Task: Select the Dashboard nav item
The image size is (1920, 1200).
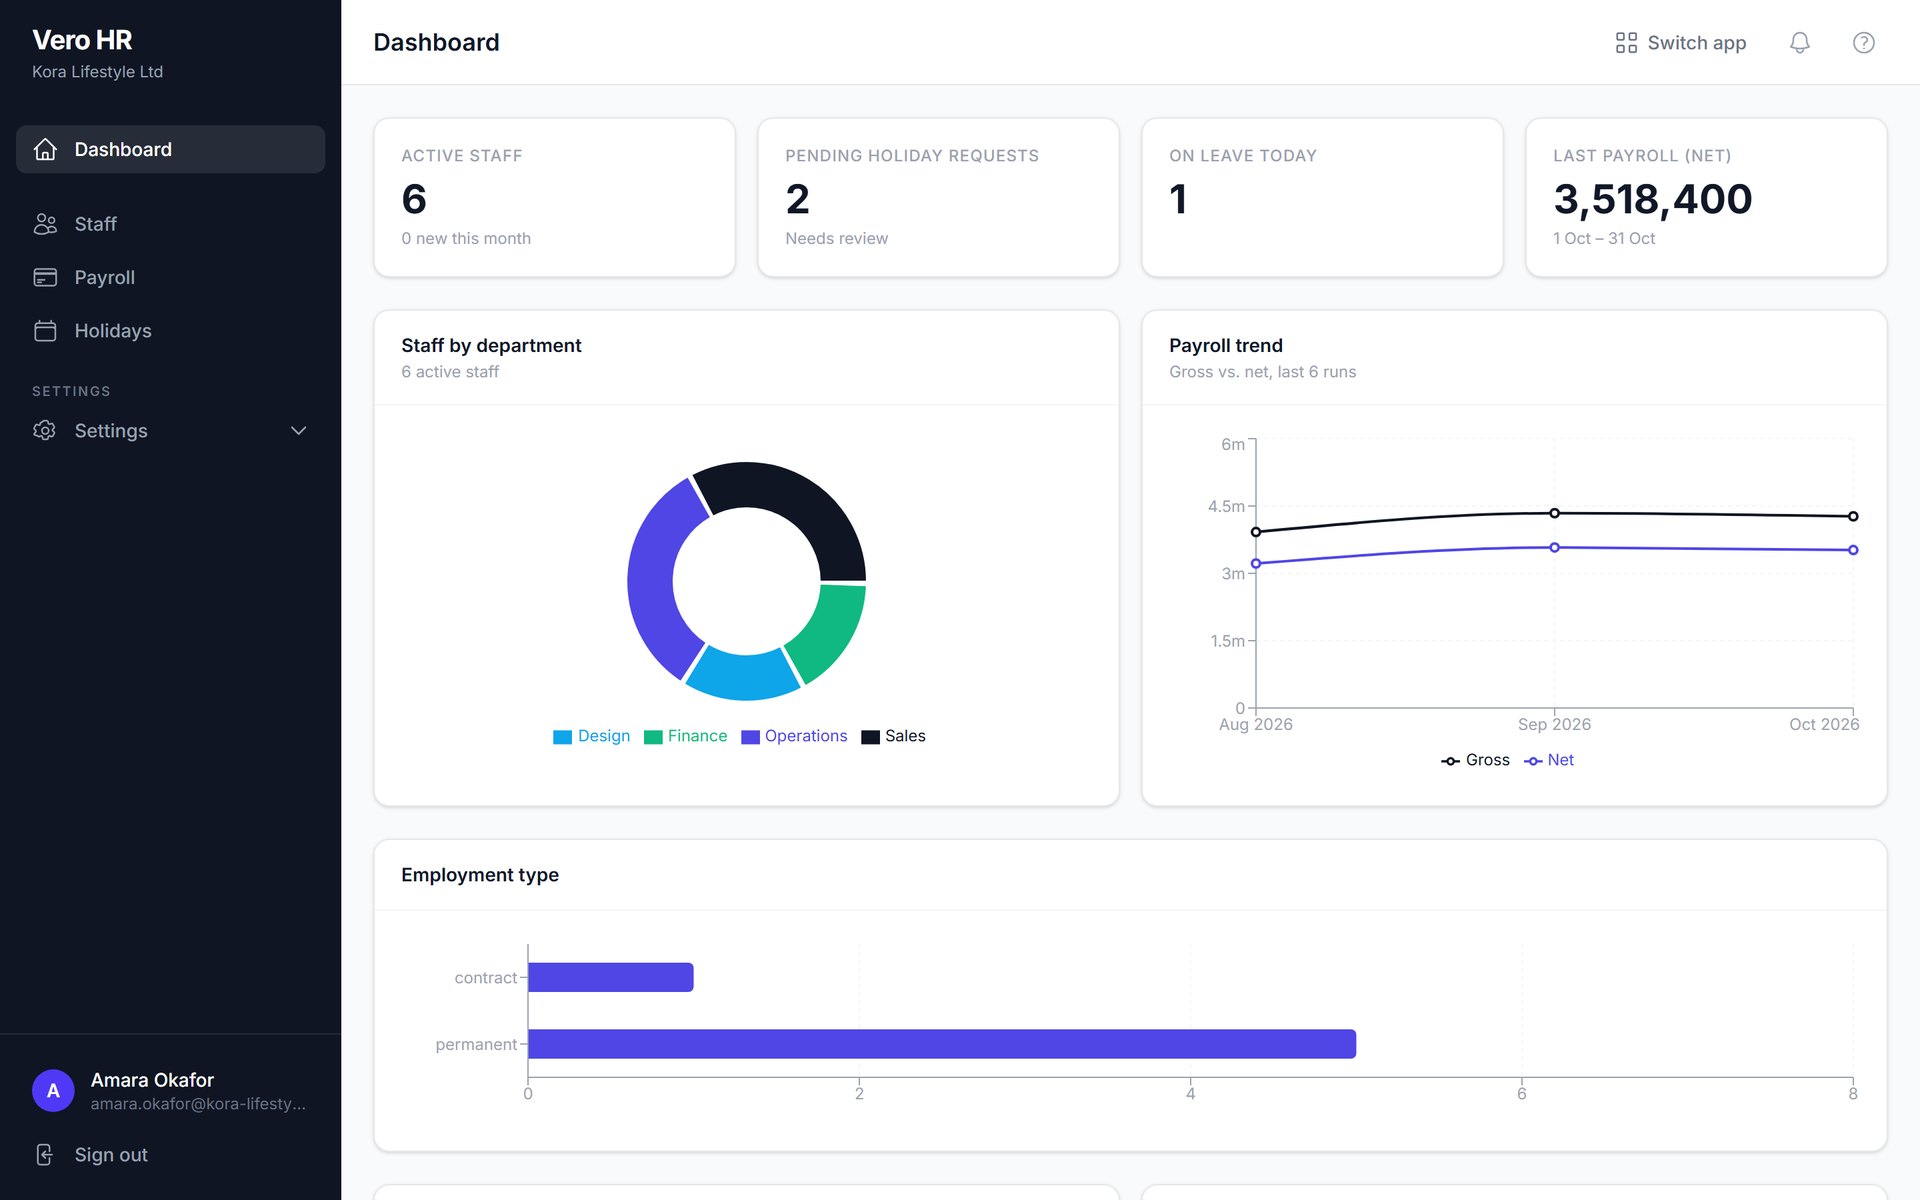Action: point(170,149)
